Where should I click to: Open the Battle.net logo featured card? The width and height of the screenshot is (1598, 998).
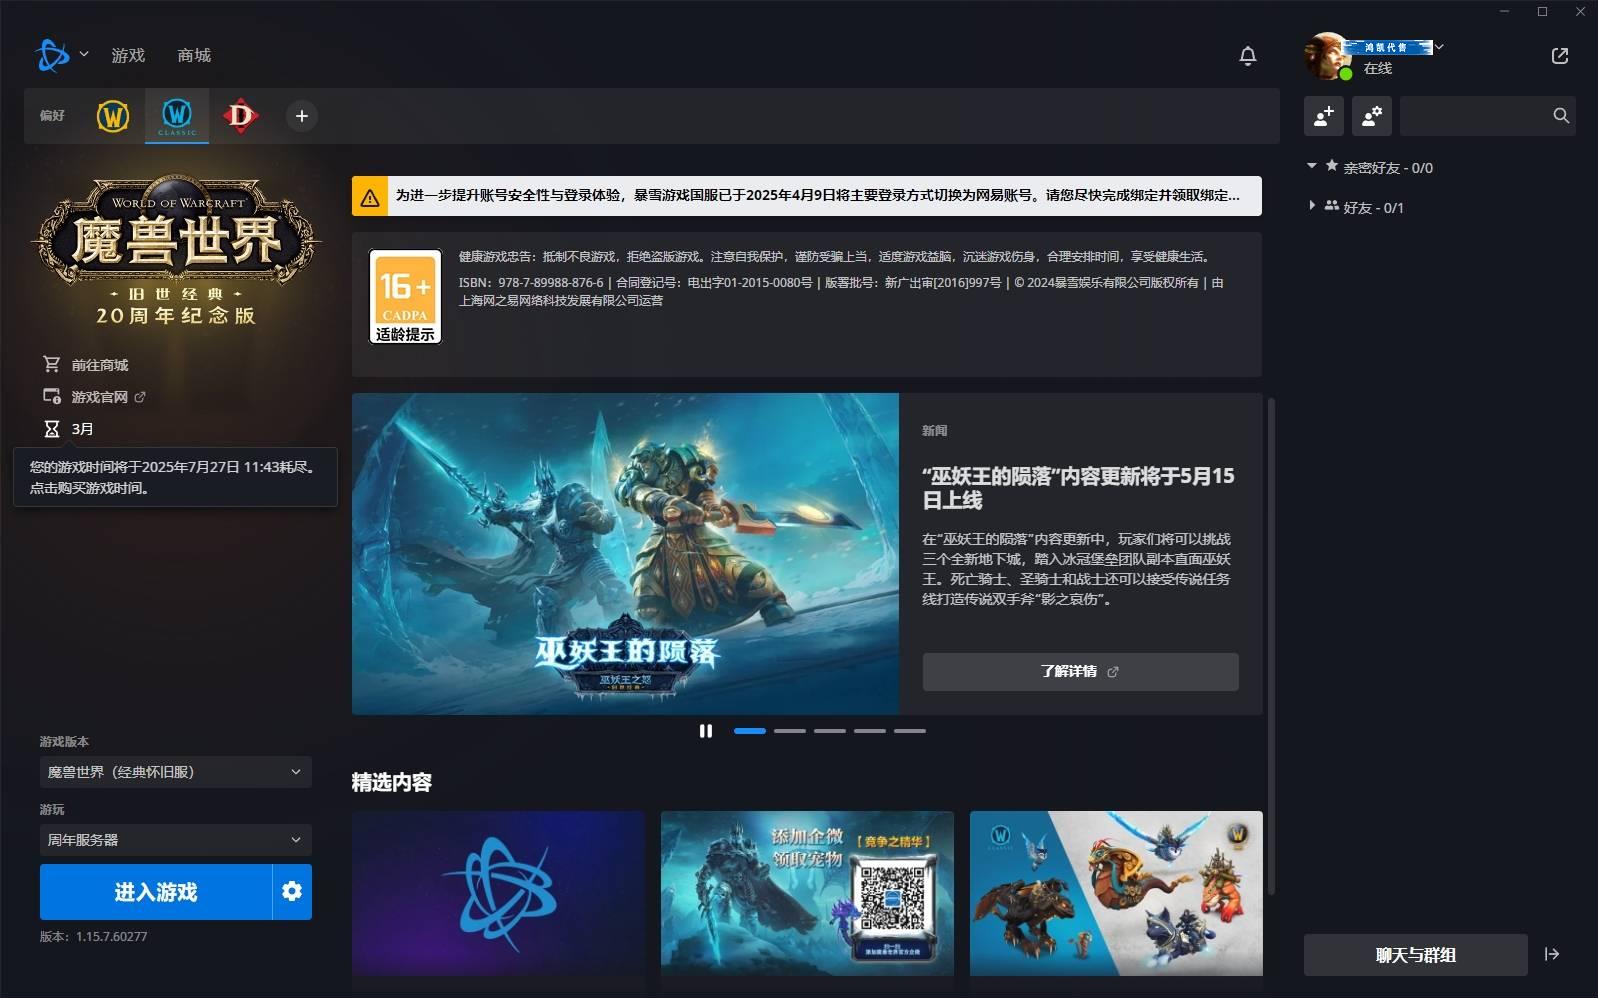(x=498, y=893)
